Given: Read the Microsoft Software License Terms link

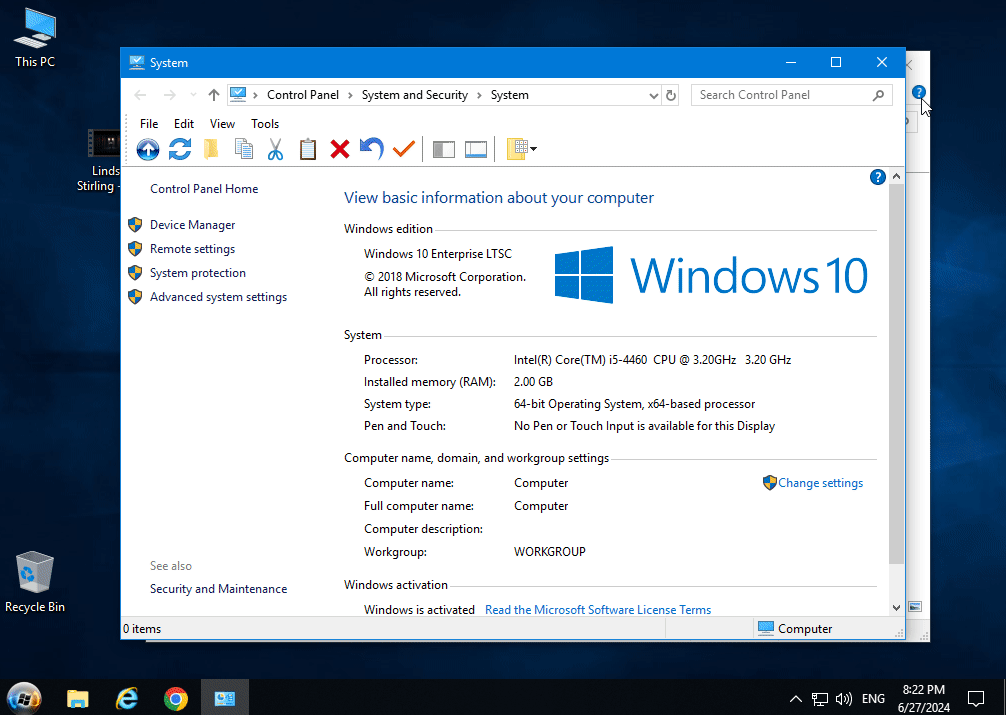Looking at the screenshot, I should click(598, 610).
